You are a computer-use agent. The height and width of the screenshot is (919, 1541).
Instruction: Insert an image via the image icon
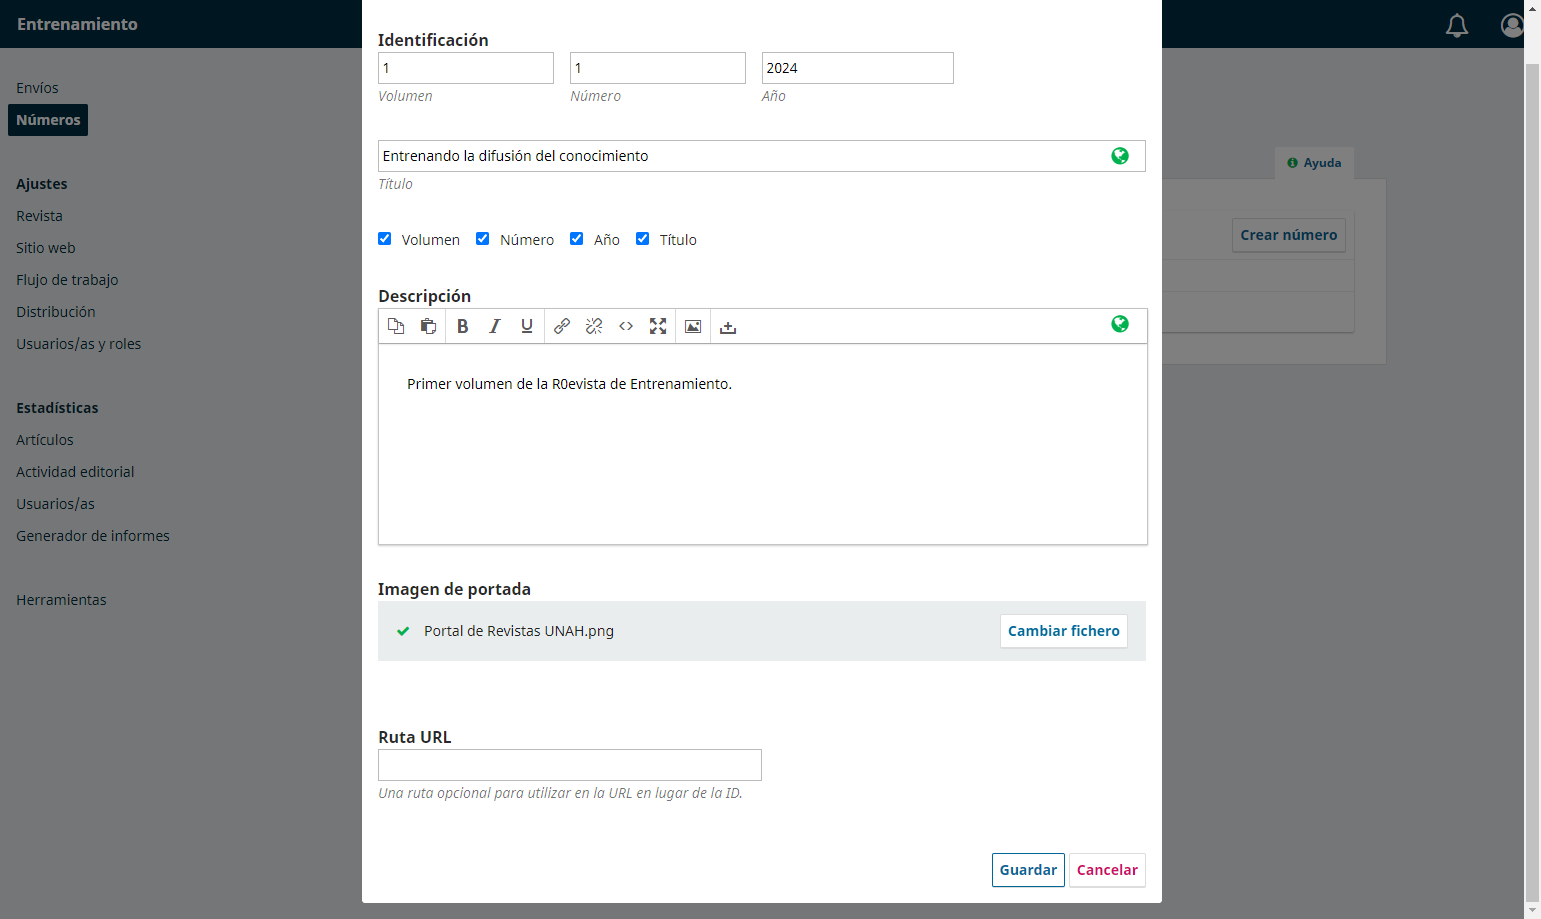(x=693, y=326)
